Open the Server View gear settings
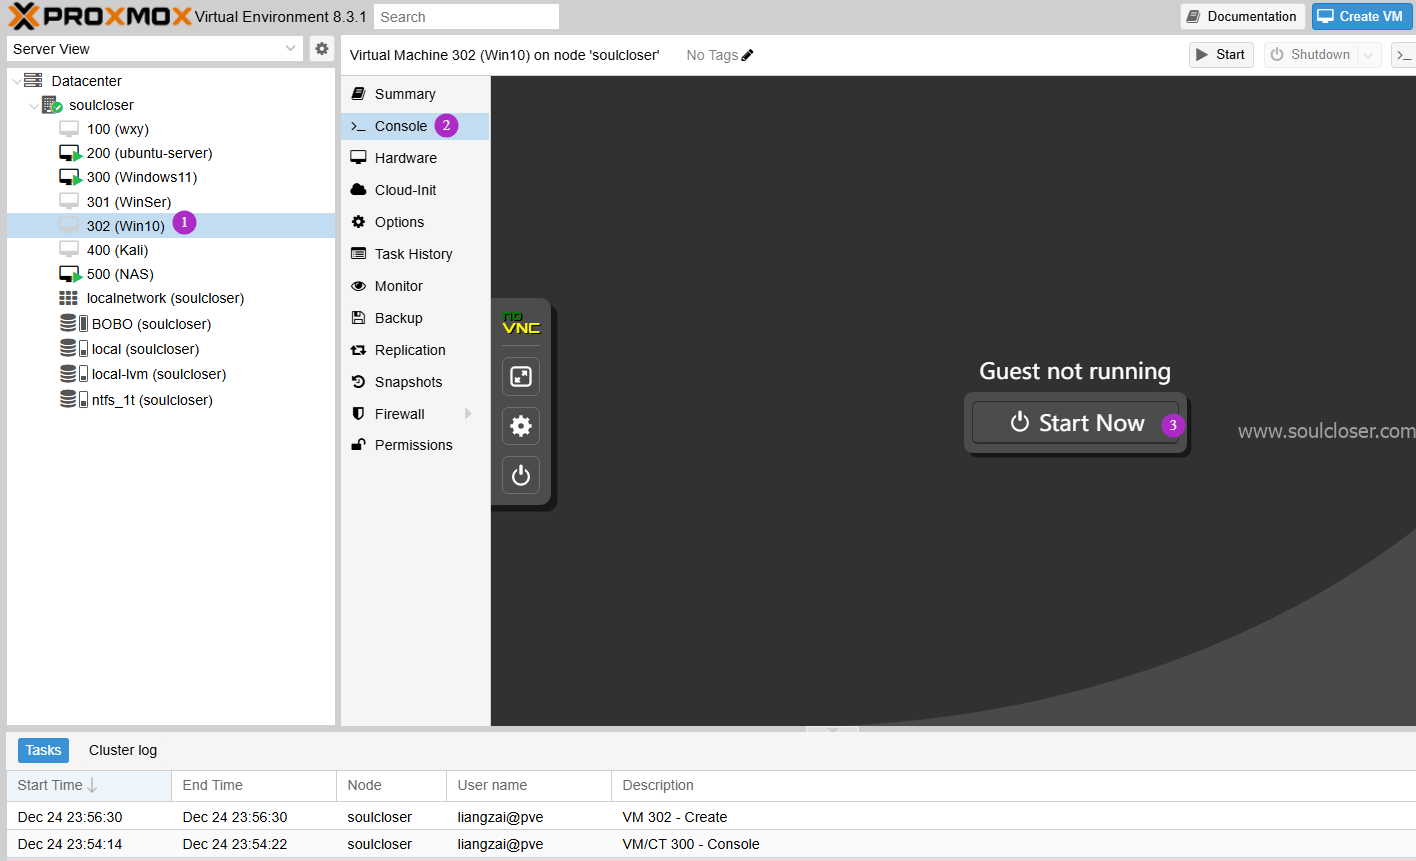The image size is (1416, 861). (x=321, y=48)
